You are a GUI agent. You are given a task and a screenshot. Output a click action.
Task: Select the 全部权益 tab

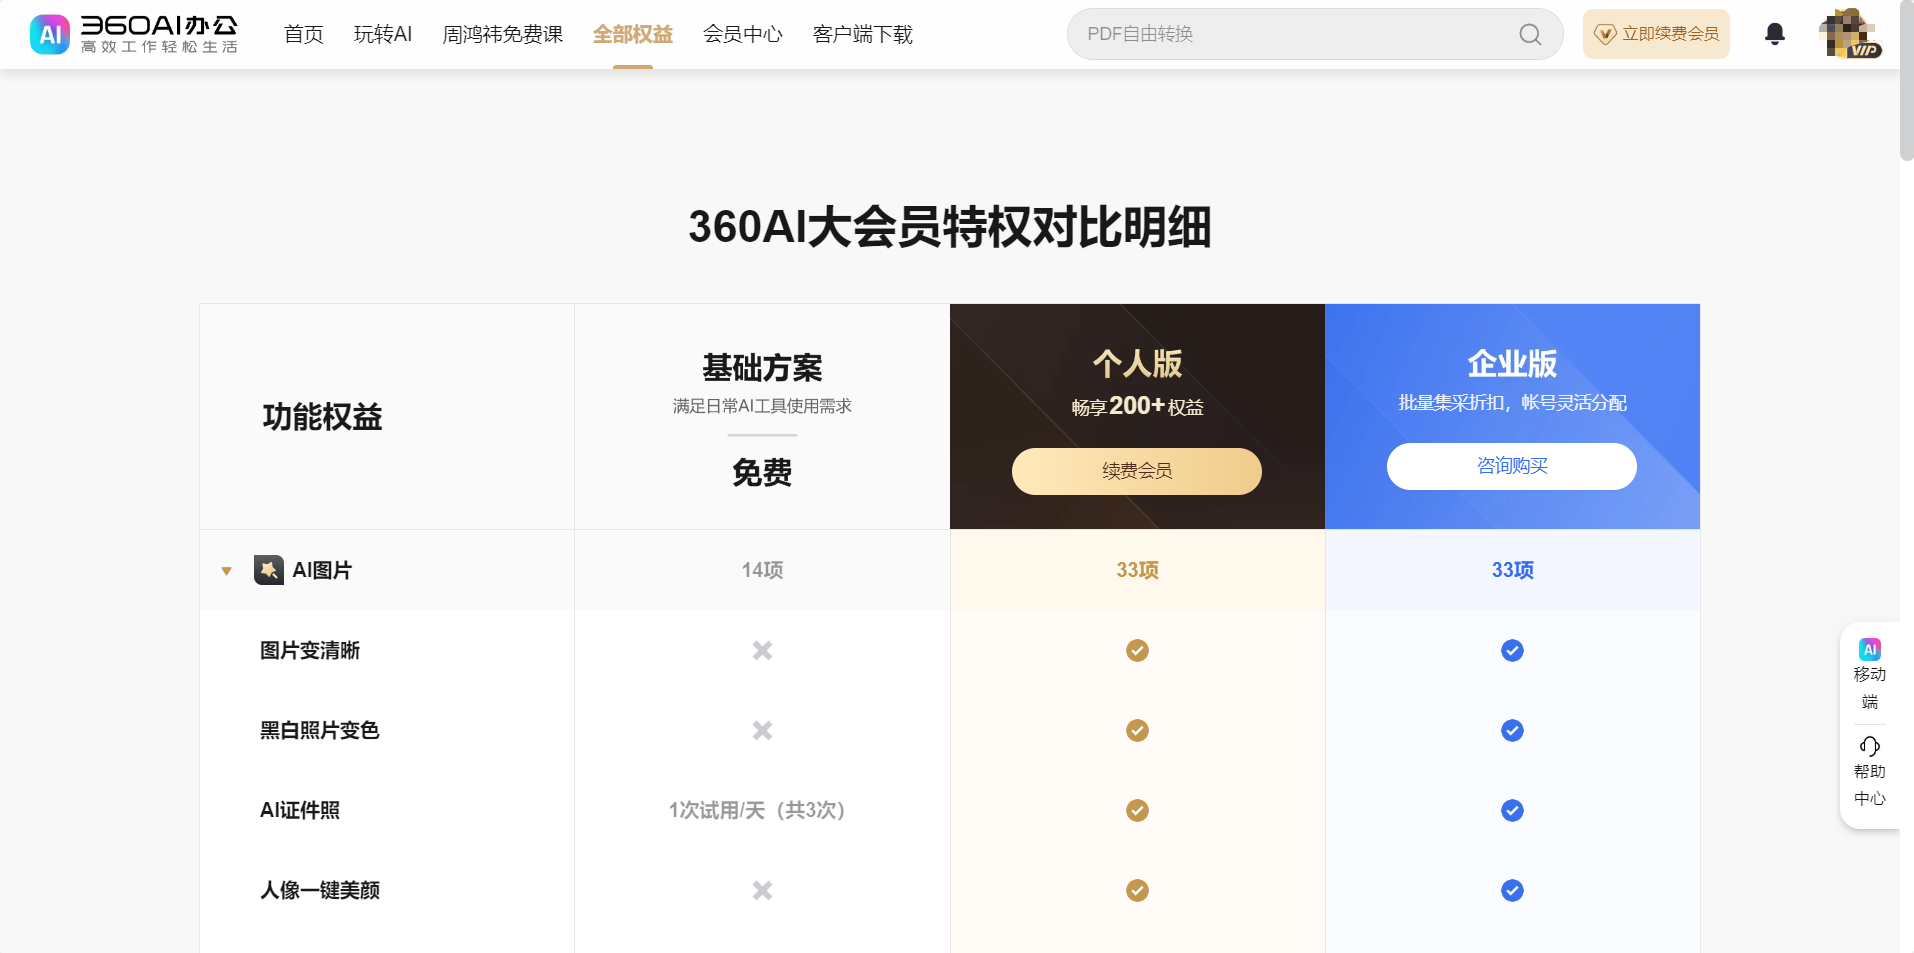pyautogui.click(x=633, y=34)
